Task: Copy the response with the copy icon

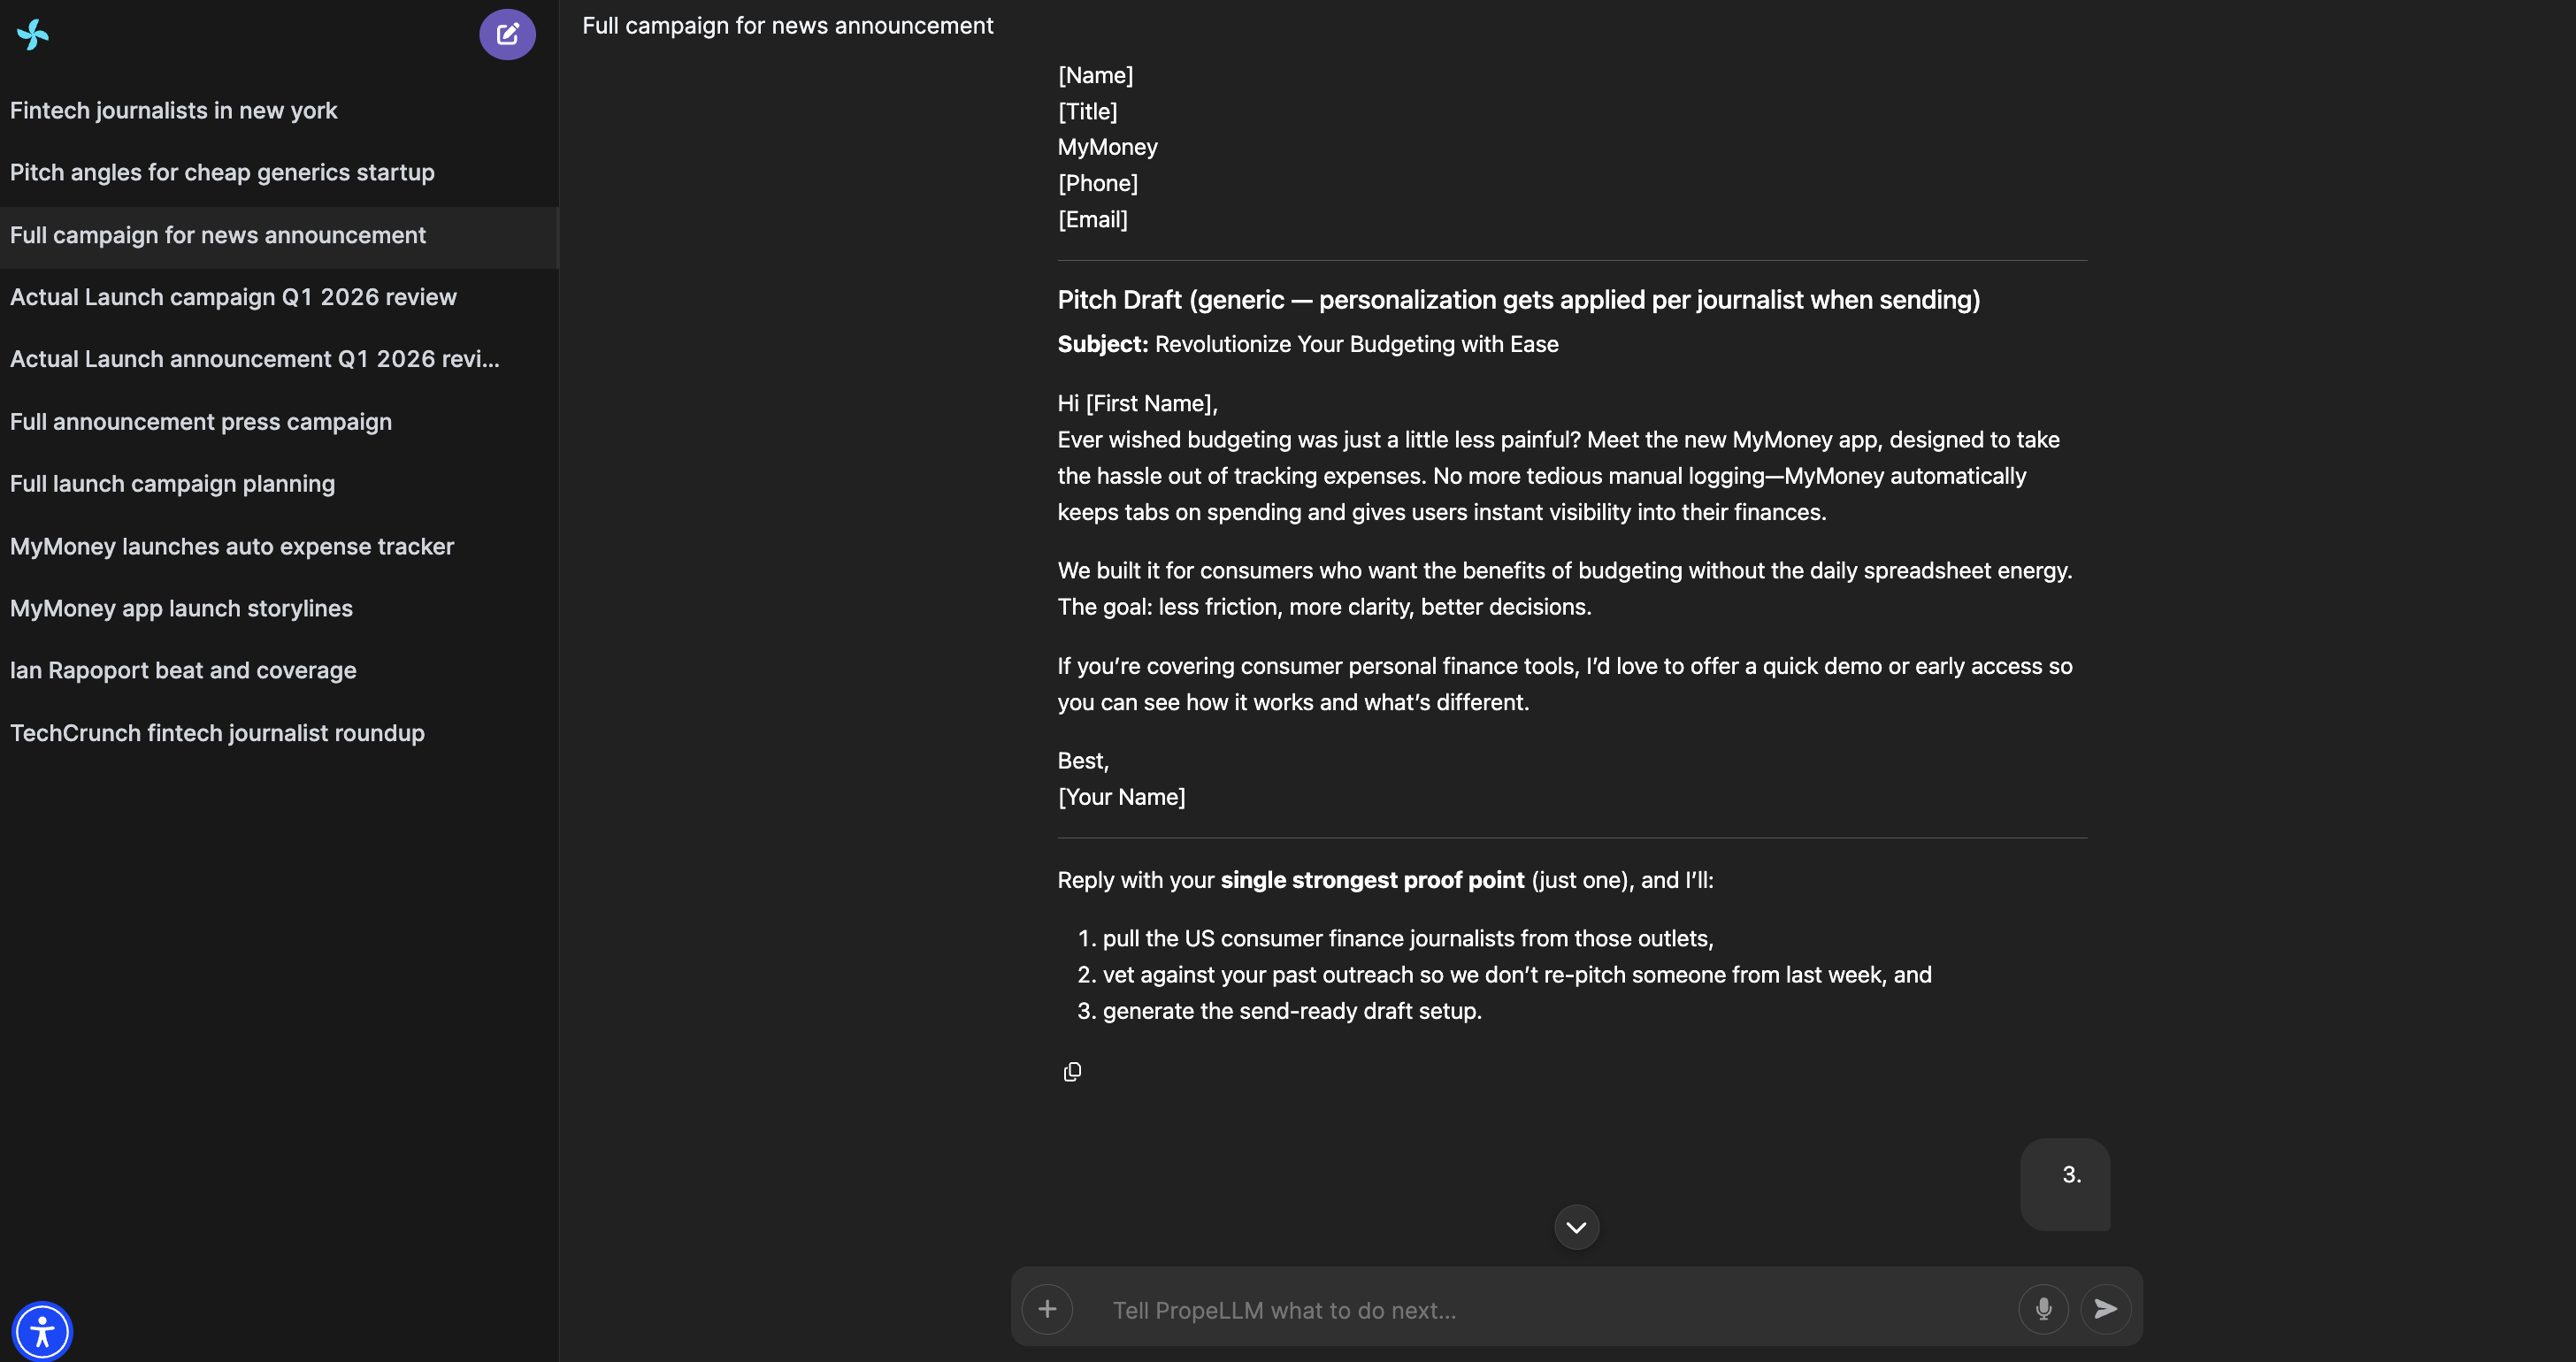Action: point(1072,1072)
